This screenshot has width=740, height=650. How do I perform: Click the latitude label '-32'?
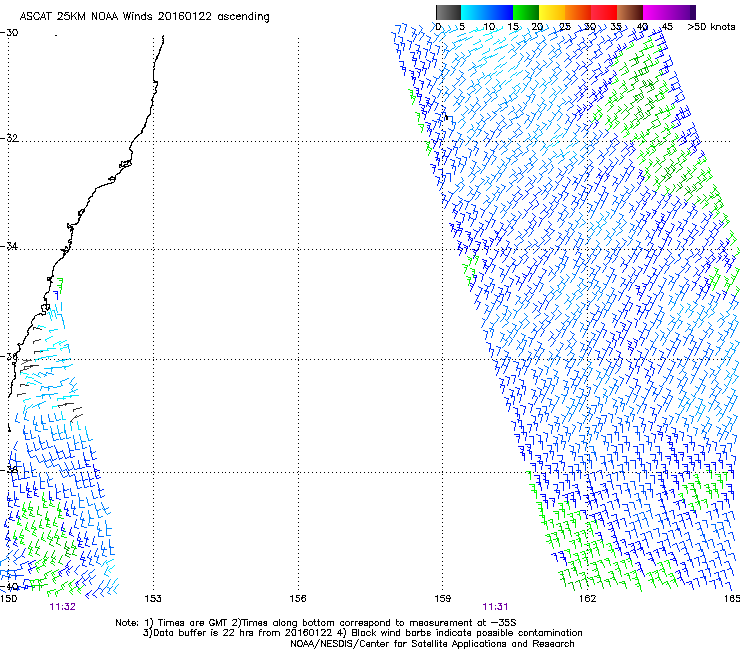[9, 138]
